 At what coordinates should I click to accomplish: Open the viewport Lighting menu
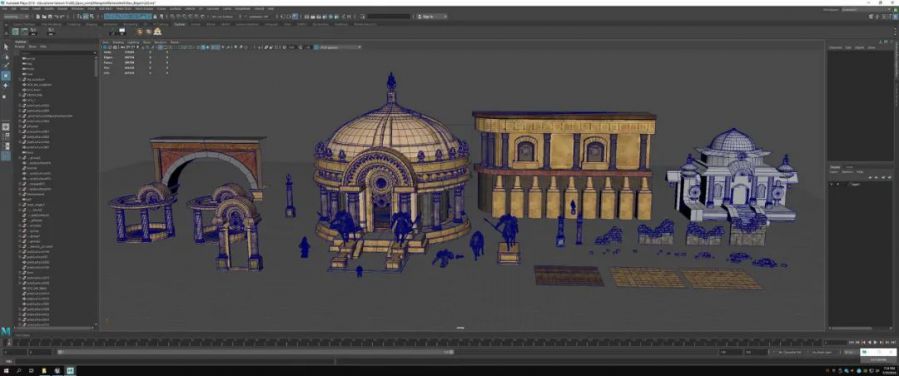coord(133,42)
